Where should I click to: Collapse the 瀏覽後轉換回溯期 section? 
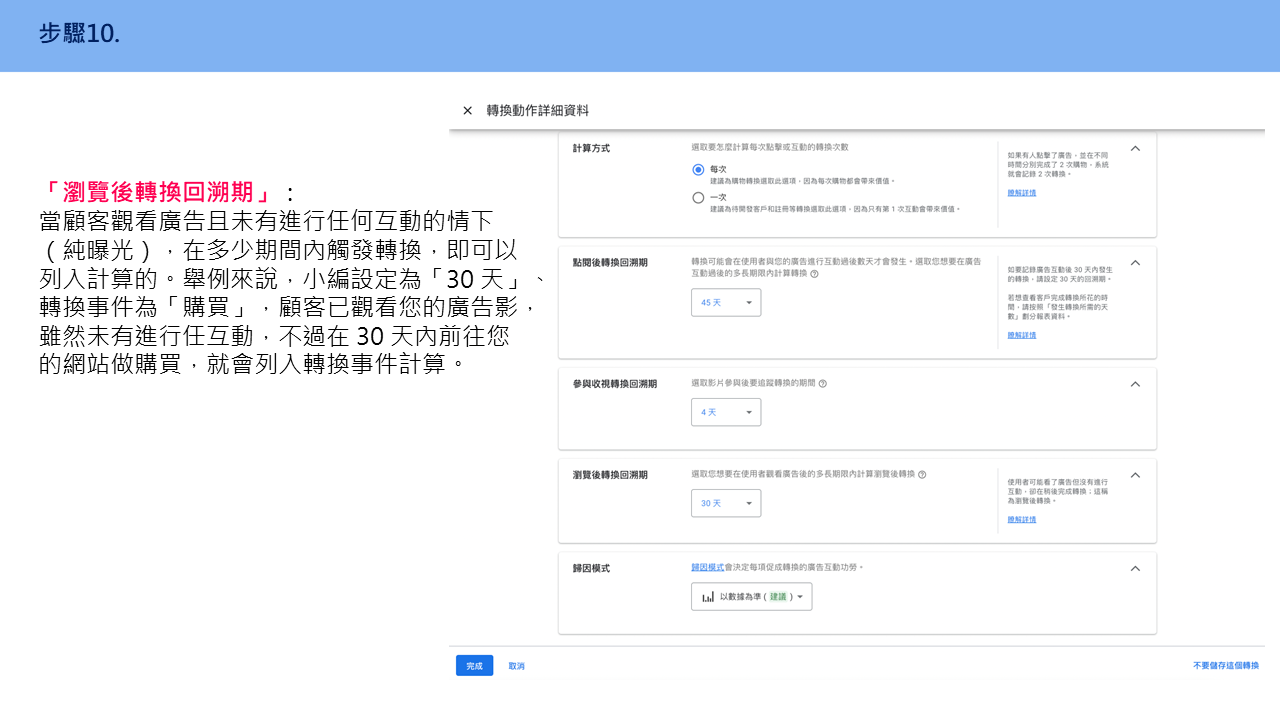tap(1135, 475)
